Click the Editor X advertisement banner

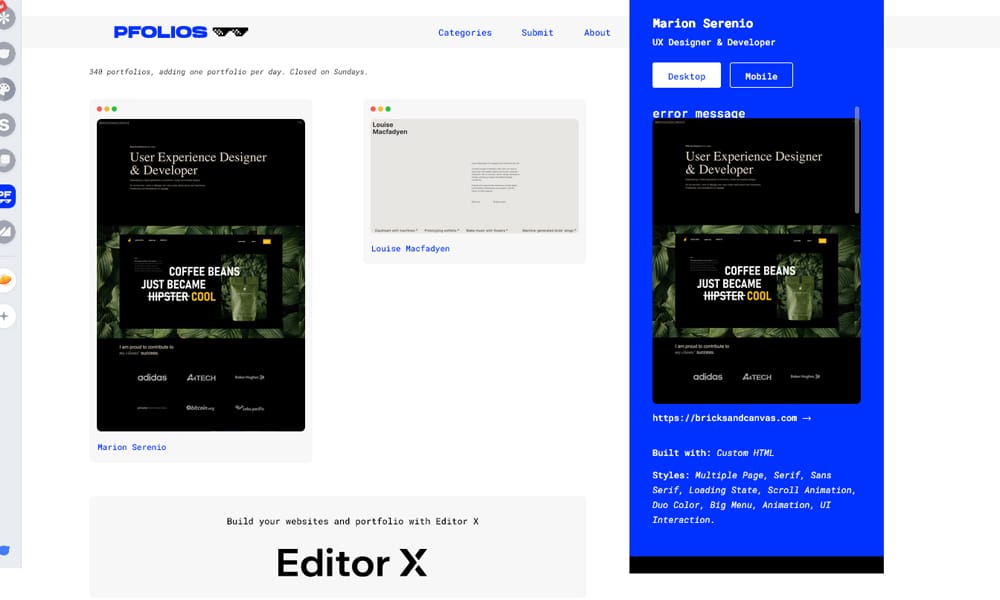tap(338, 547)
